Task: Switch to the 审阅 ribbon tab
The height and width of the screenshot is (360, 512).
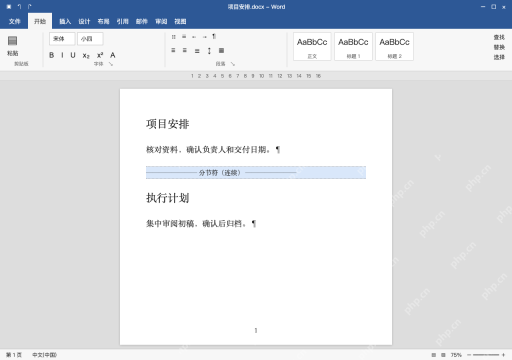Action: tap(161, 21)
